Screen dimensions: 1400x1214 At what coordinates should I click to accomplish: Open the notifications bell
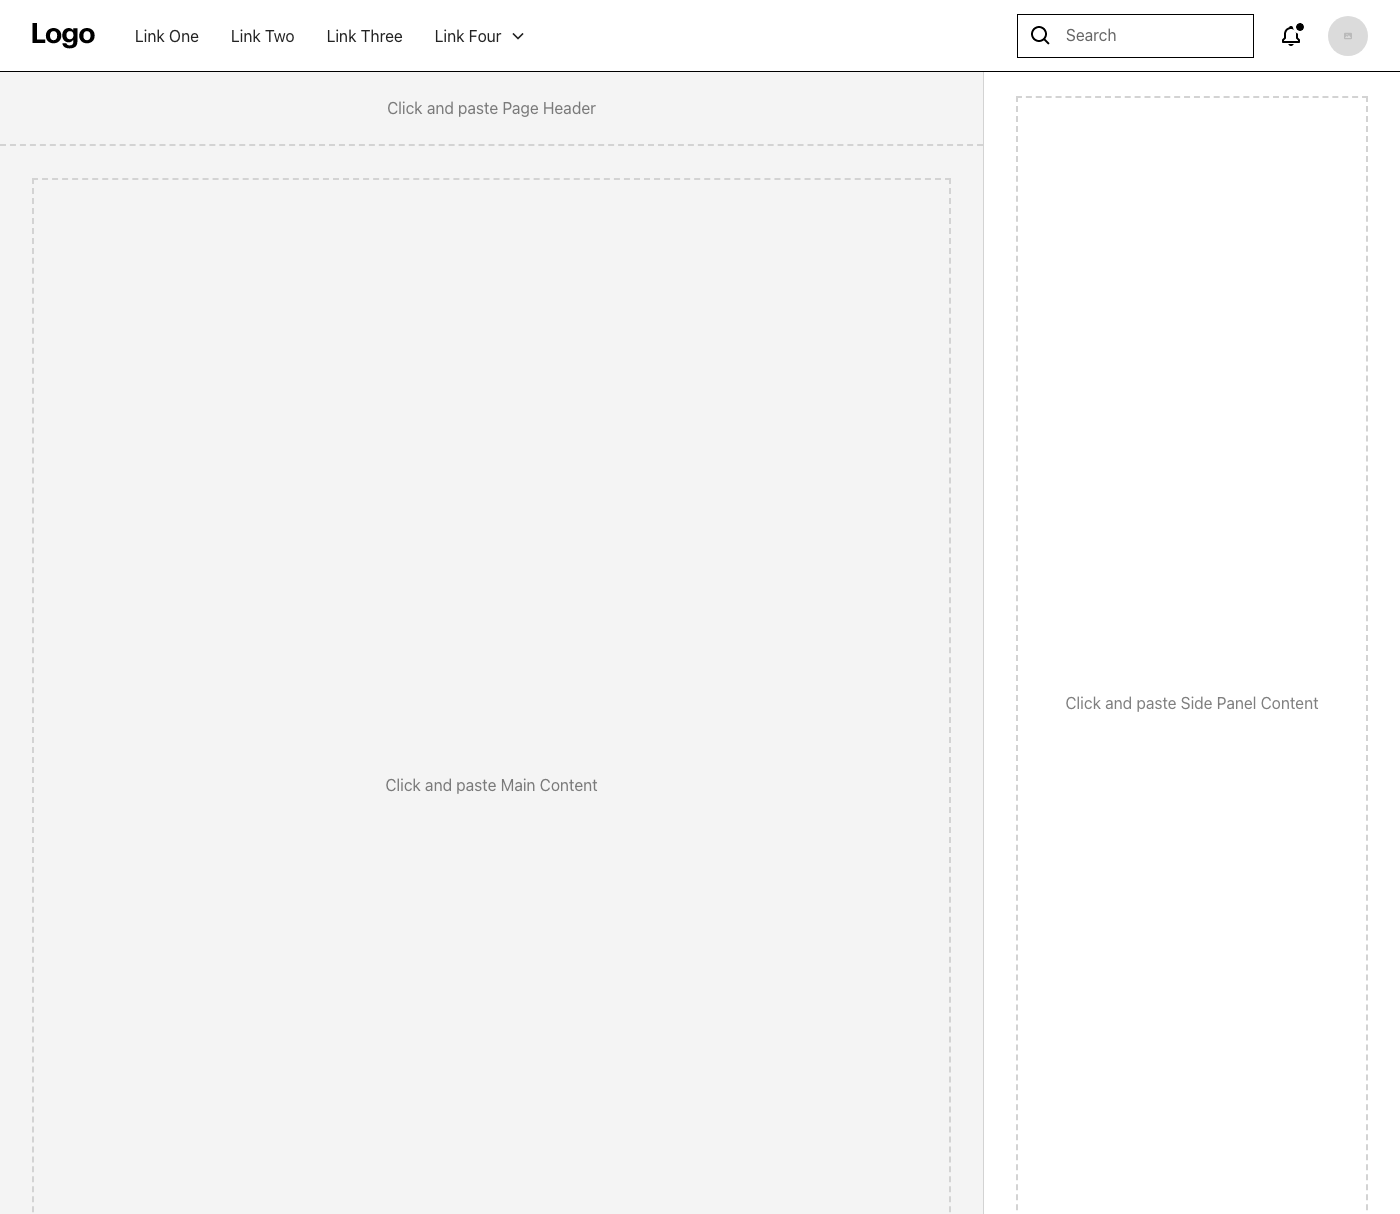tap(1292, 36)
